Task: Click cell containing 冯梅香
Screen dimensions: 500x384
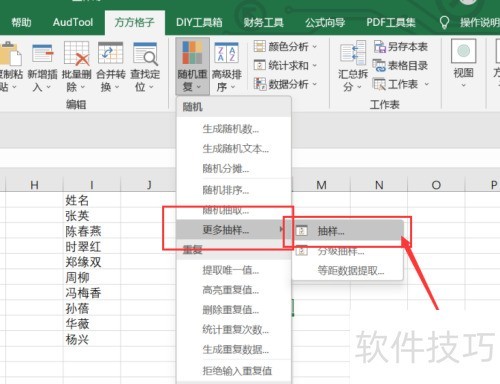Action: (92, 293)
